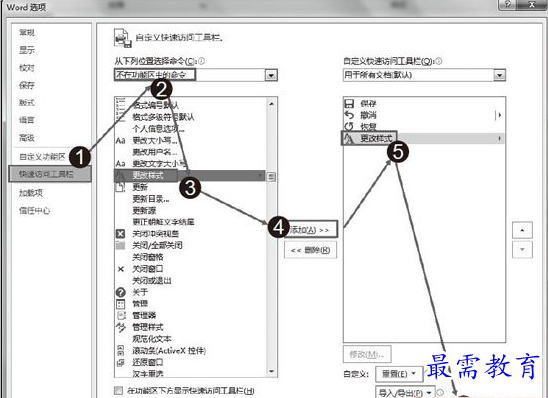The height and width of the screenshot is (398, 548).
Task: Expand submenu arrow on 撤消 row
Action: click(x=500, y=115)
